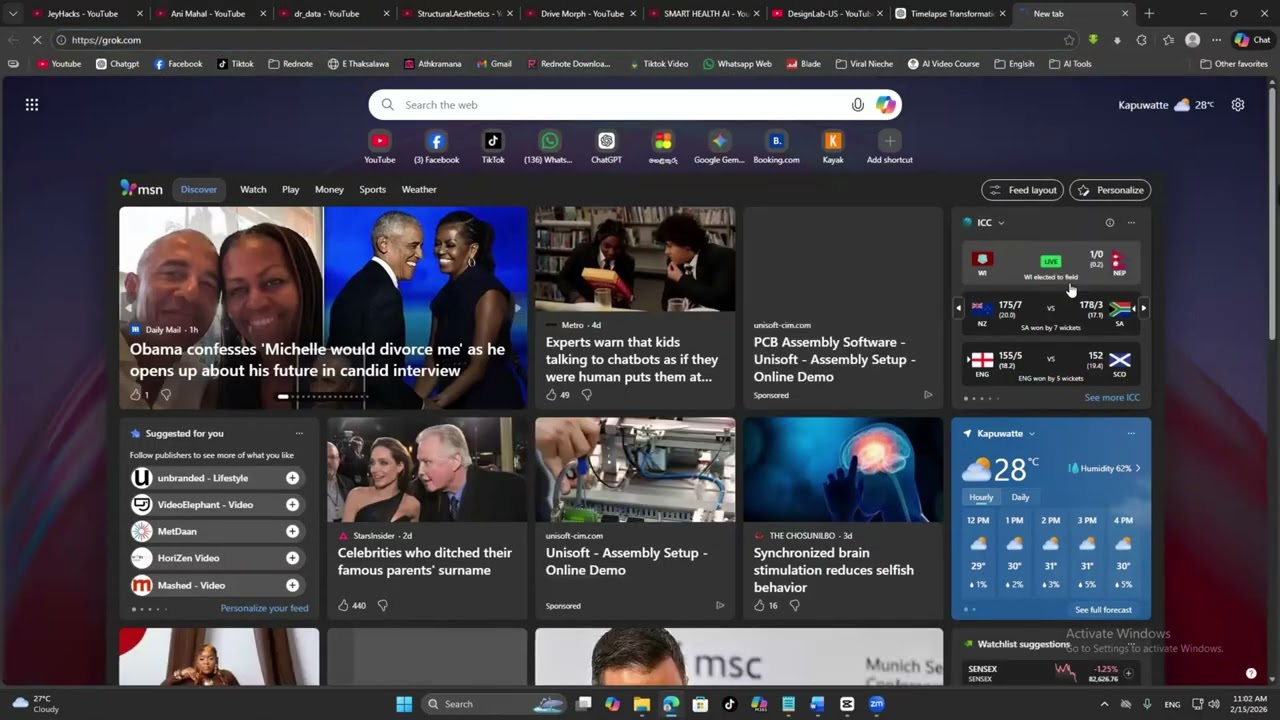Image resolution: width=1280 pixels, height=720 pixels.
Task: Open the Celebrities who ditched surnames article image
Action: click(x=427, y=470)
